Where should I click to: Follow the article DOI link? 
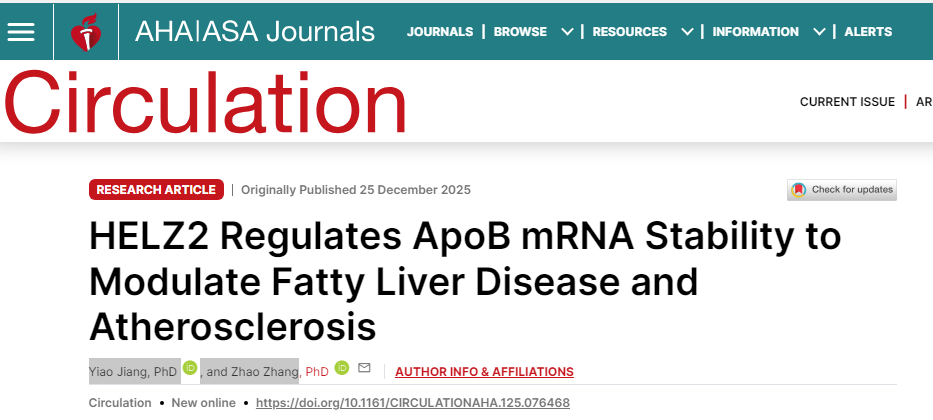click(x=413, y=403)
